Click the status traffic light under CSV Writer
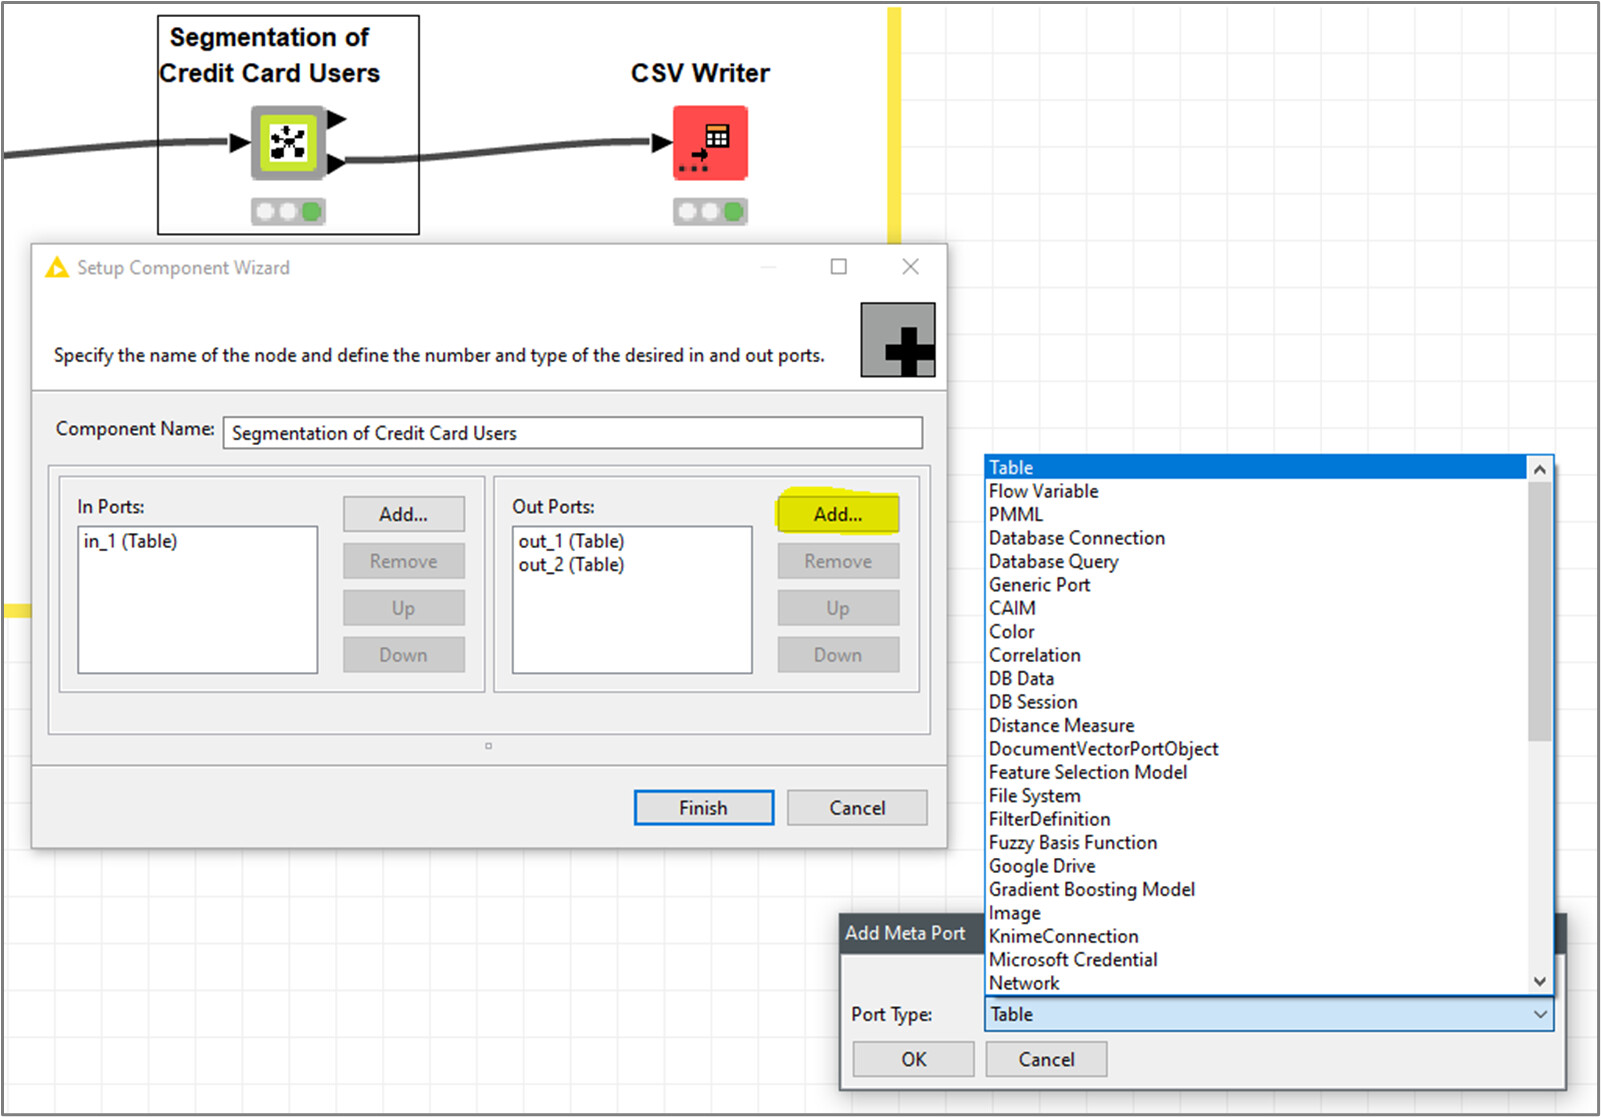Screen dimensions: 1601x1117 [710, 211]
